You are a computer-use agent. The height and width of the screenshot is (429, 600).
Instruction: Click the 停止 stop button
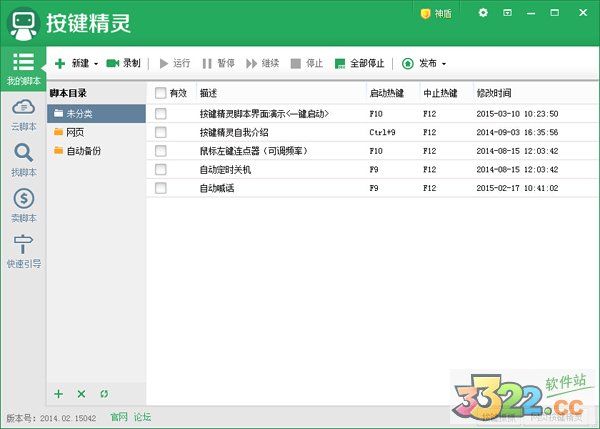click(x=307, y=63)
